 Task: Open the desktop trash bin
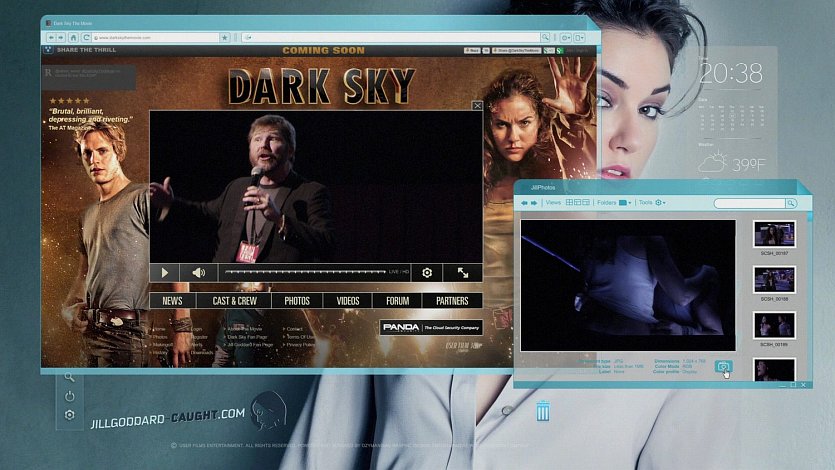[543, 411]
